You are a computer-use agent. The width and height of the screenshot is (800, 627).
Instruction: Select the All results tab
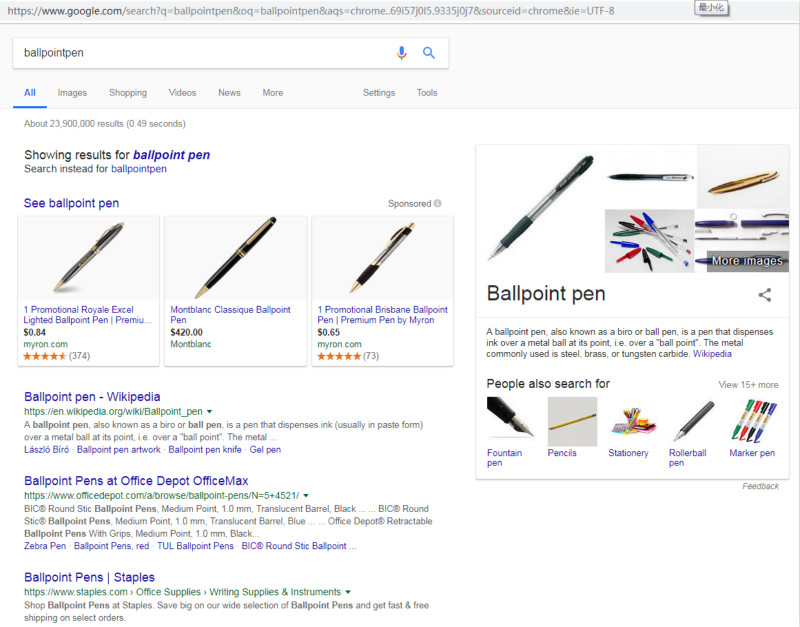(30, 92)
